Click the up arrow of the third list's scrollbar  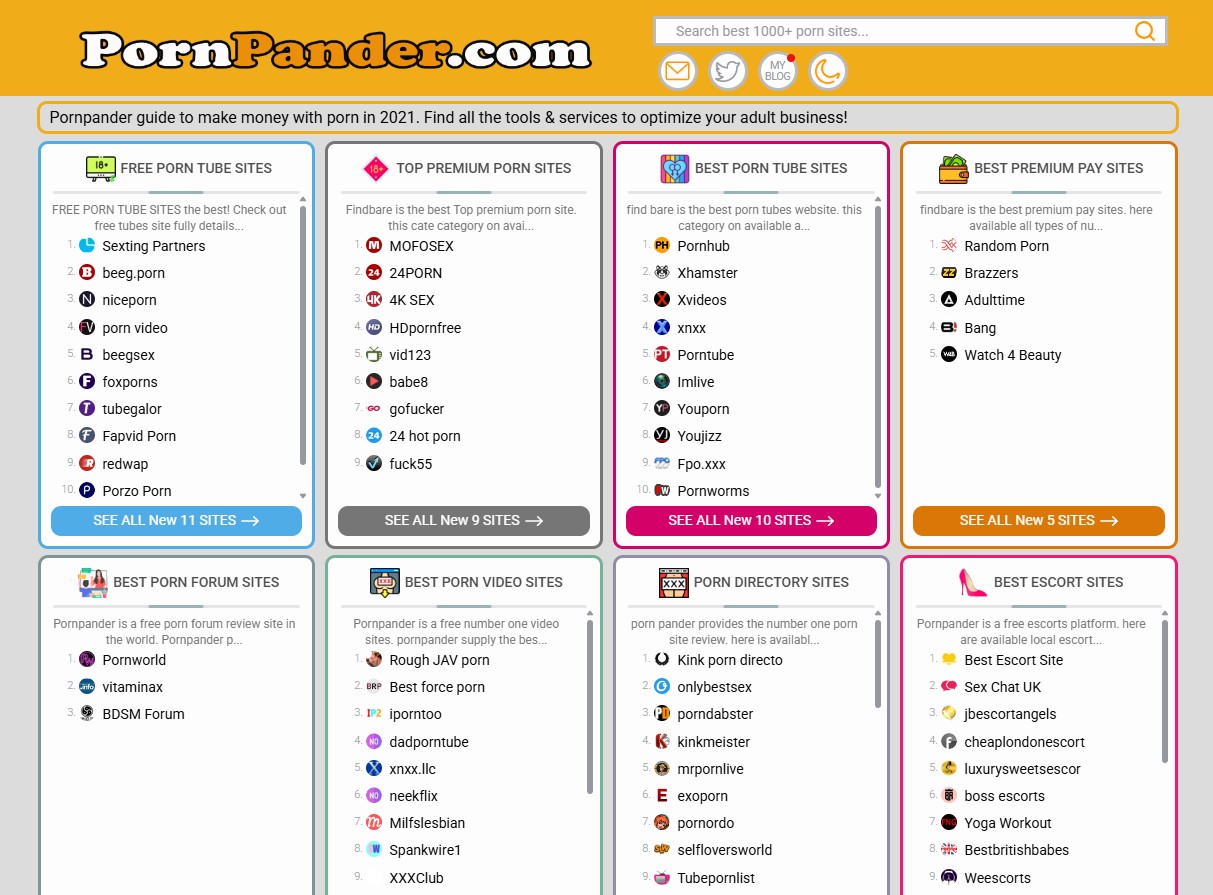pos(878,199)
